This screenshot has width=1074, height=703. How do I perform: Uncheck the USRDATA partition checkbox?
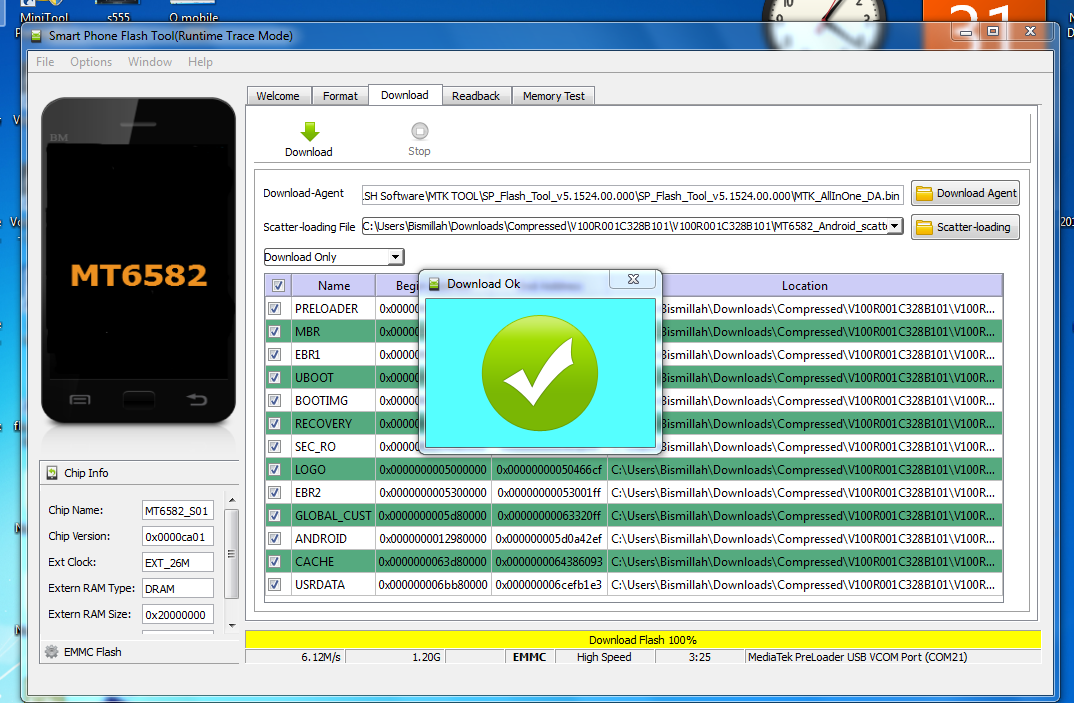(x=275, y=584)
